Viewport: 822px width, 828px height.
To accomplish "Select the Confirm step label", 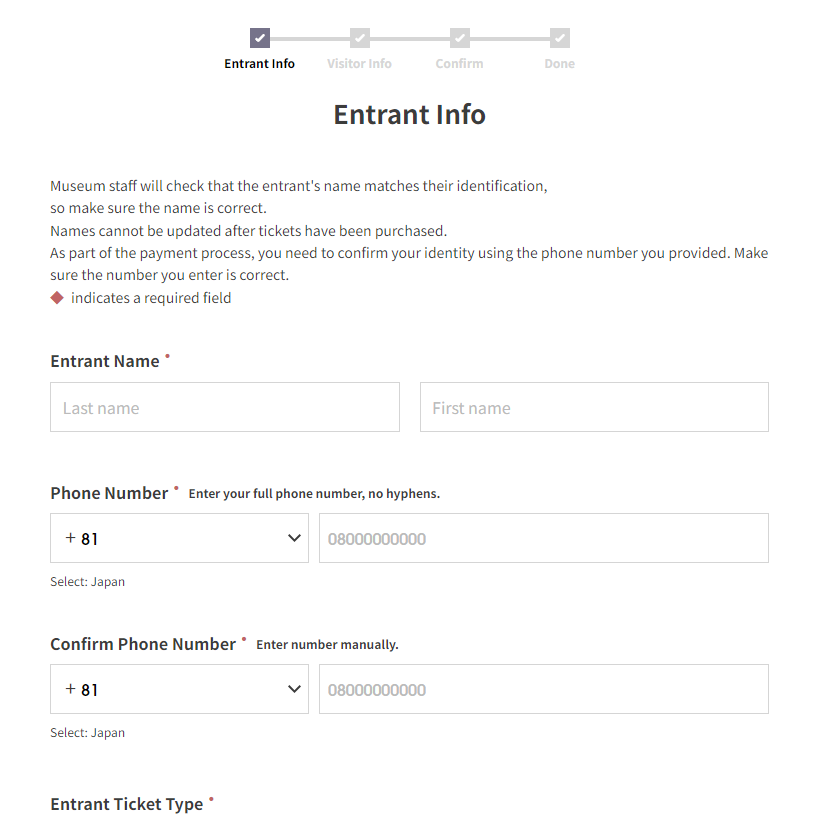I will (x=459, y=64).
